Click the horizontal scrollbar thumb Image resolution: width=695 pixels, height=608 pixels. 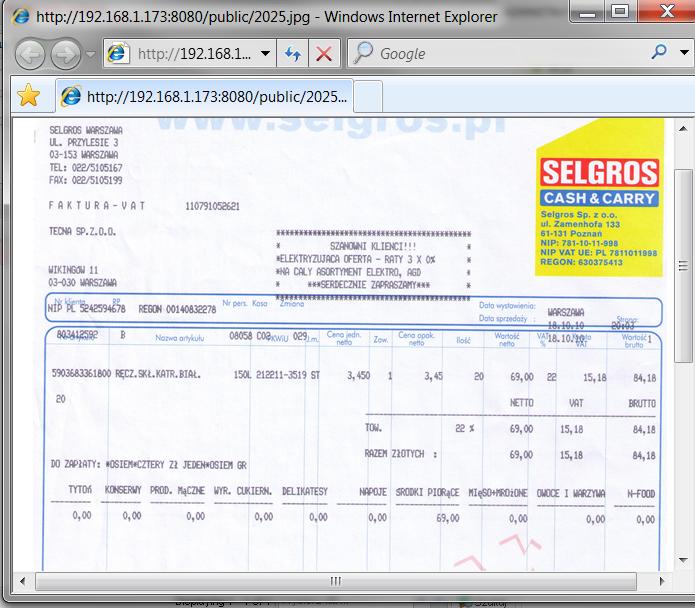336,581
